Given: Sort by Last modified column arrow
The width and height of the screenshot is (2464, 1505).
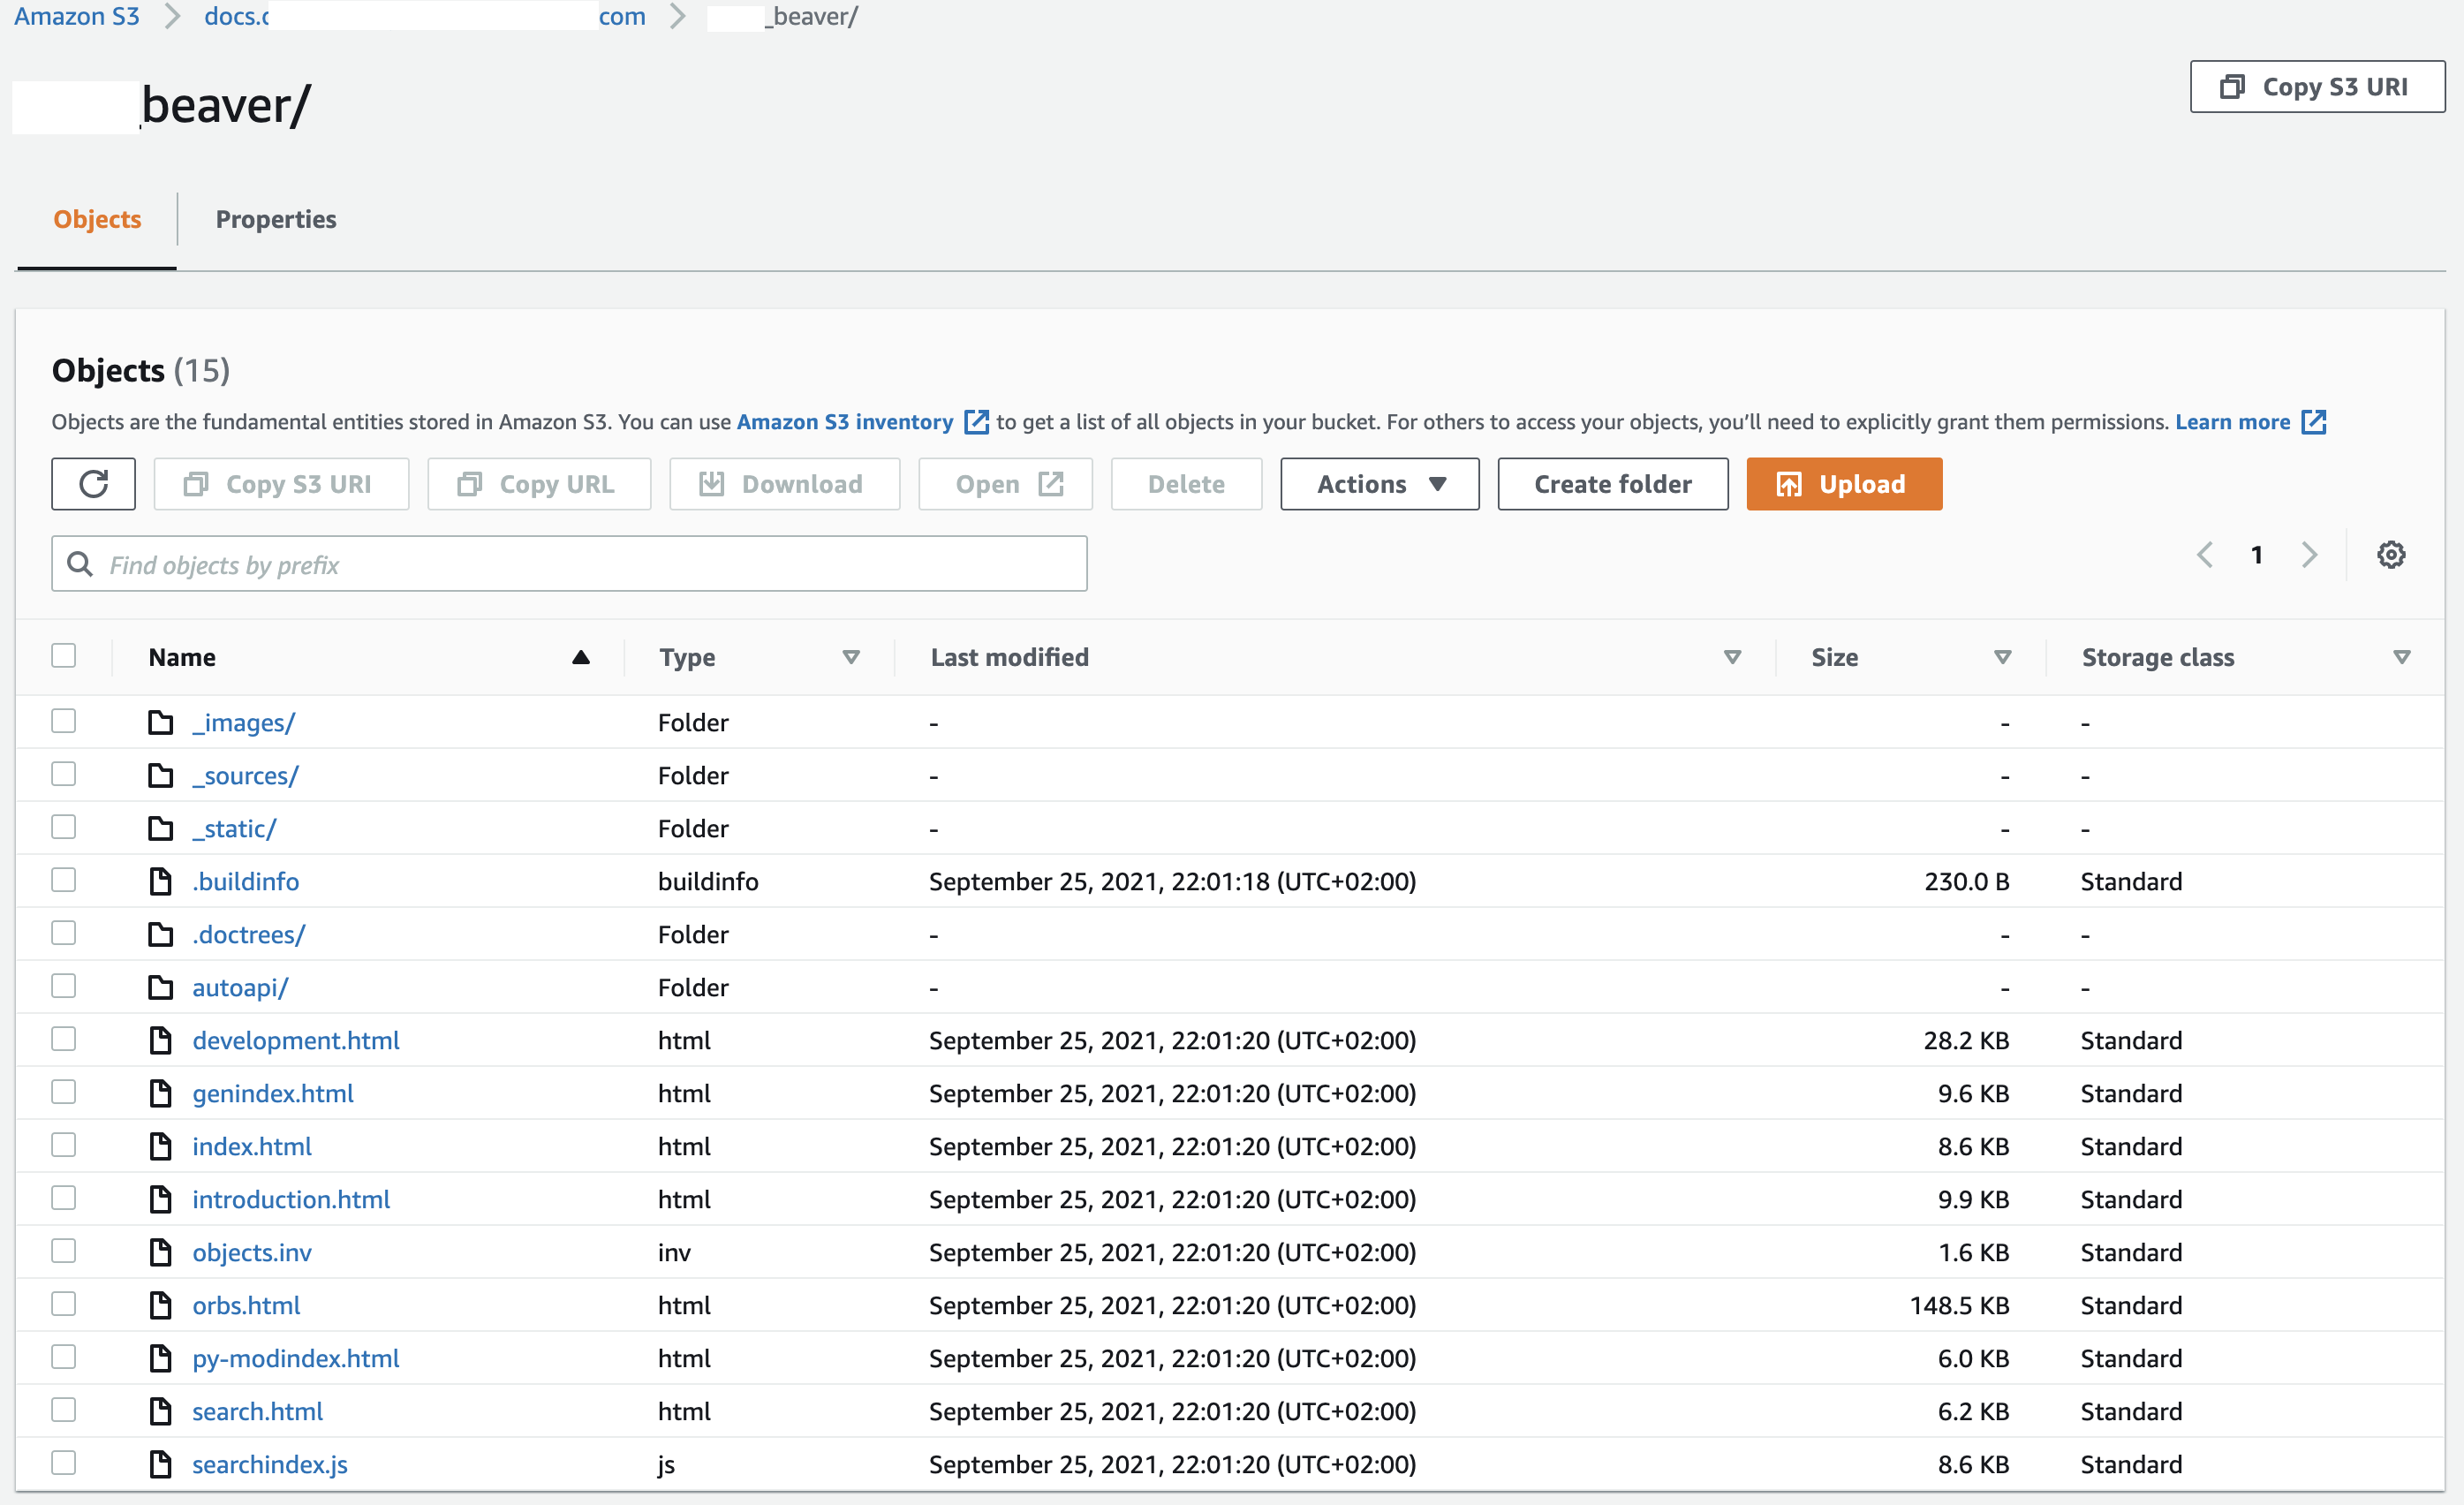Looking at the screenshot, I should 1732,657.
